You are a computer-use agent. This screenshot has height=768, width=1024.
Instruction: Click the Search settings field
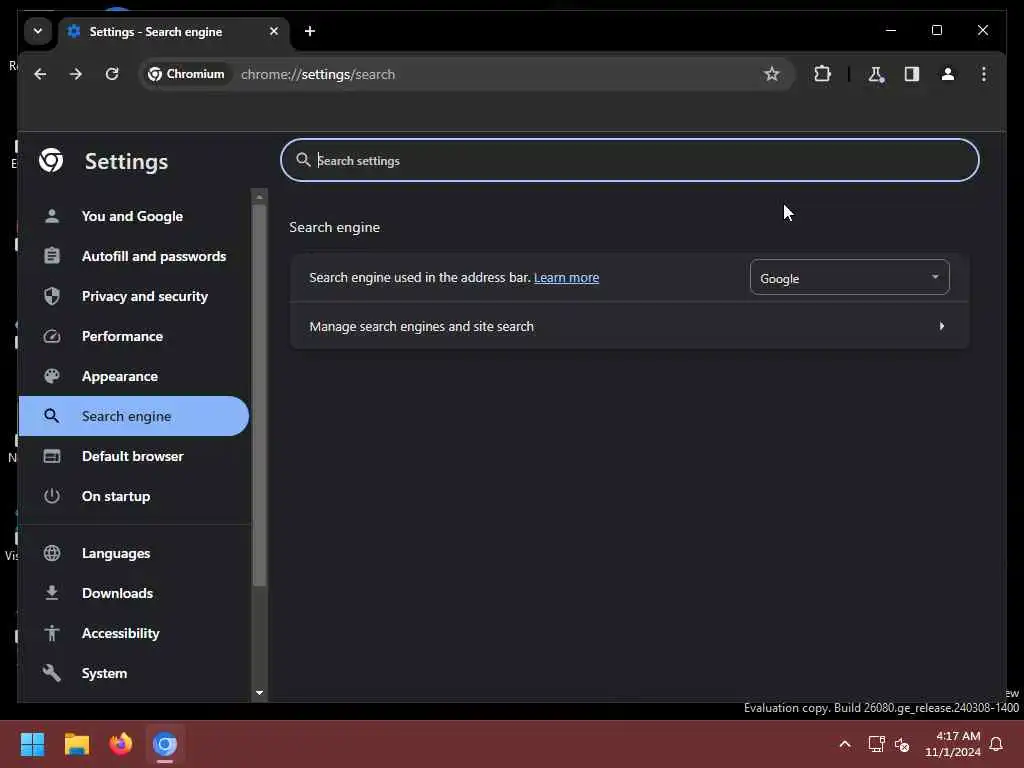click(630, 161)
